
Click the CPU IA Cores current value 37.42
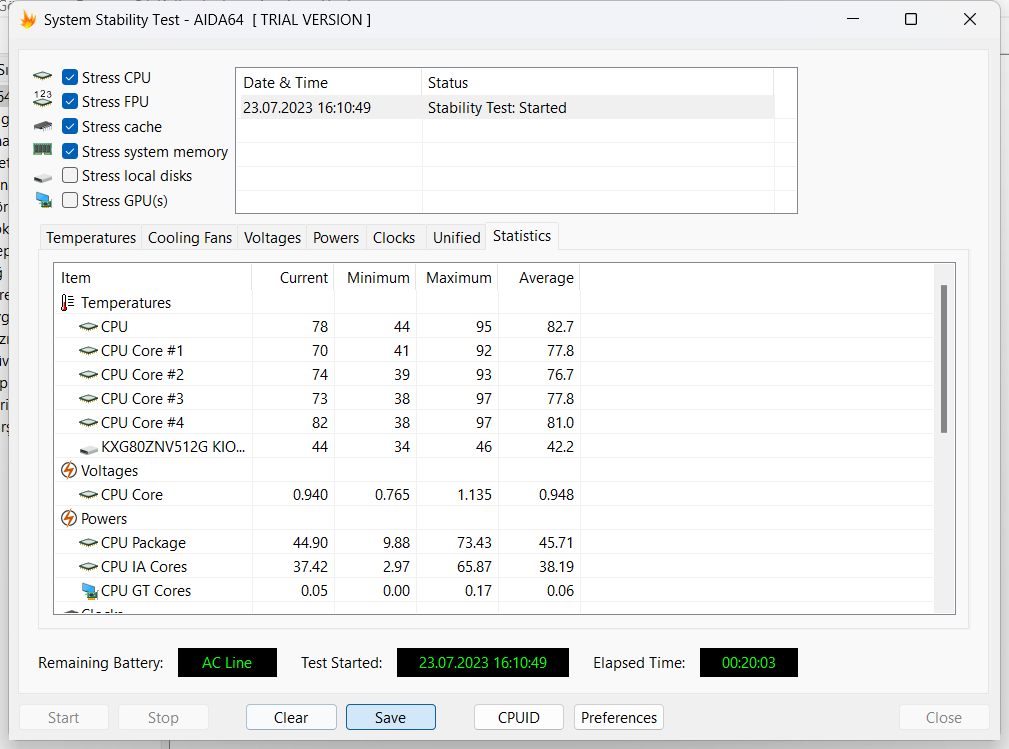tap(310, 567)
